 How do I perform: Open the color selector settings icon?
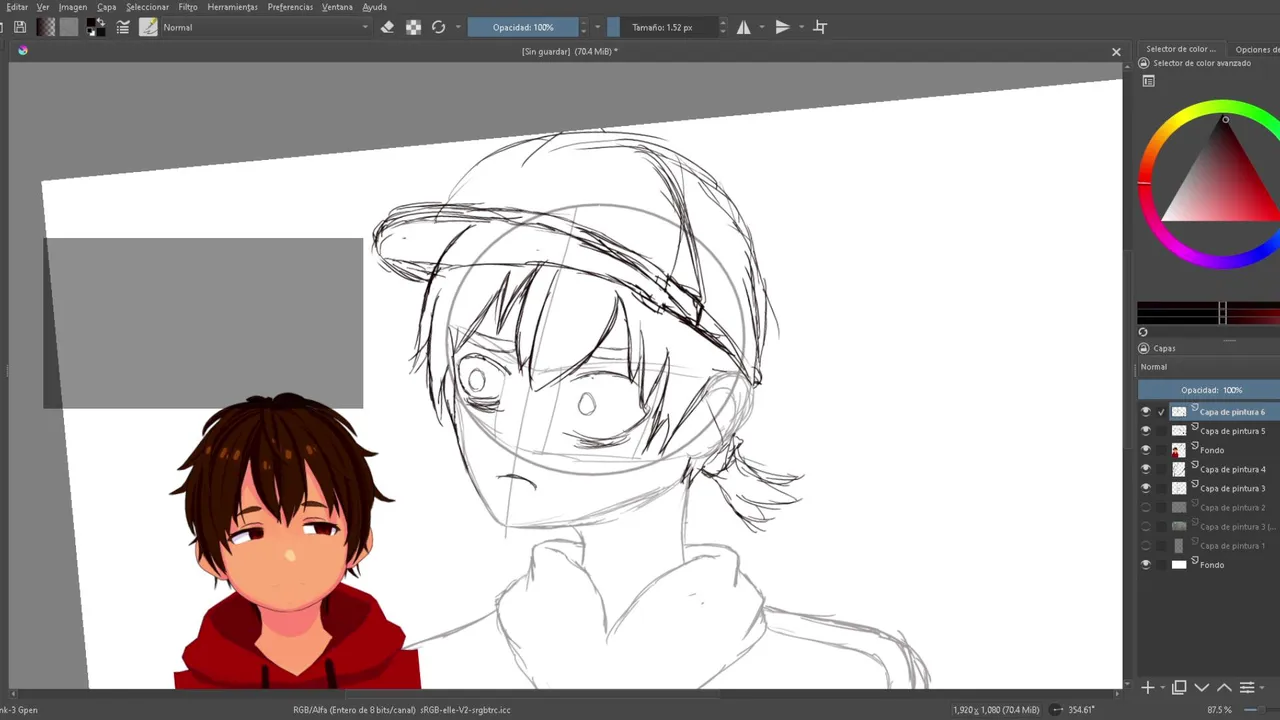[1148, 81]
